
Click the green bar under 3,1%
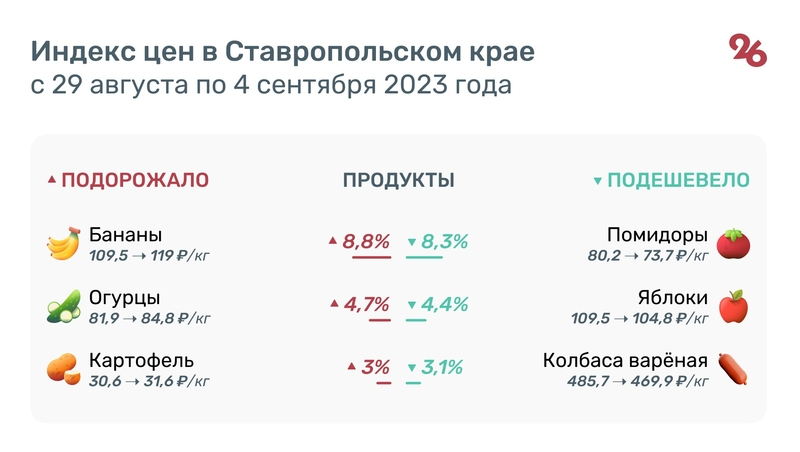click(414, 382)
